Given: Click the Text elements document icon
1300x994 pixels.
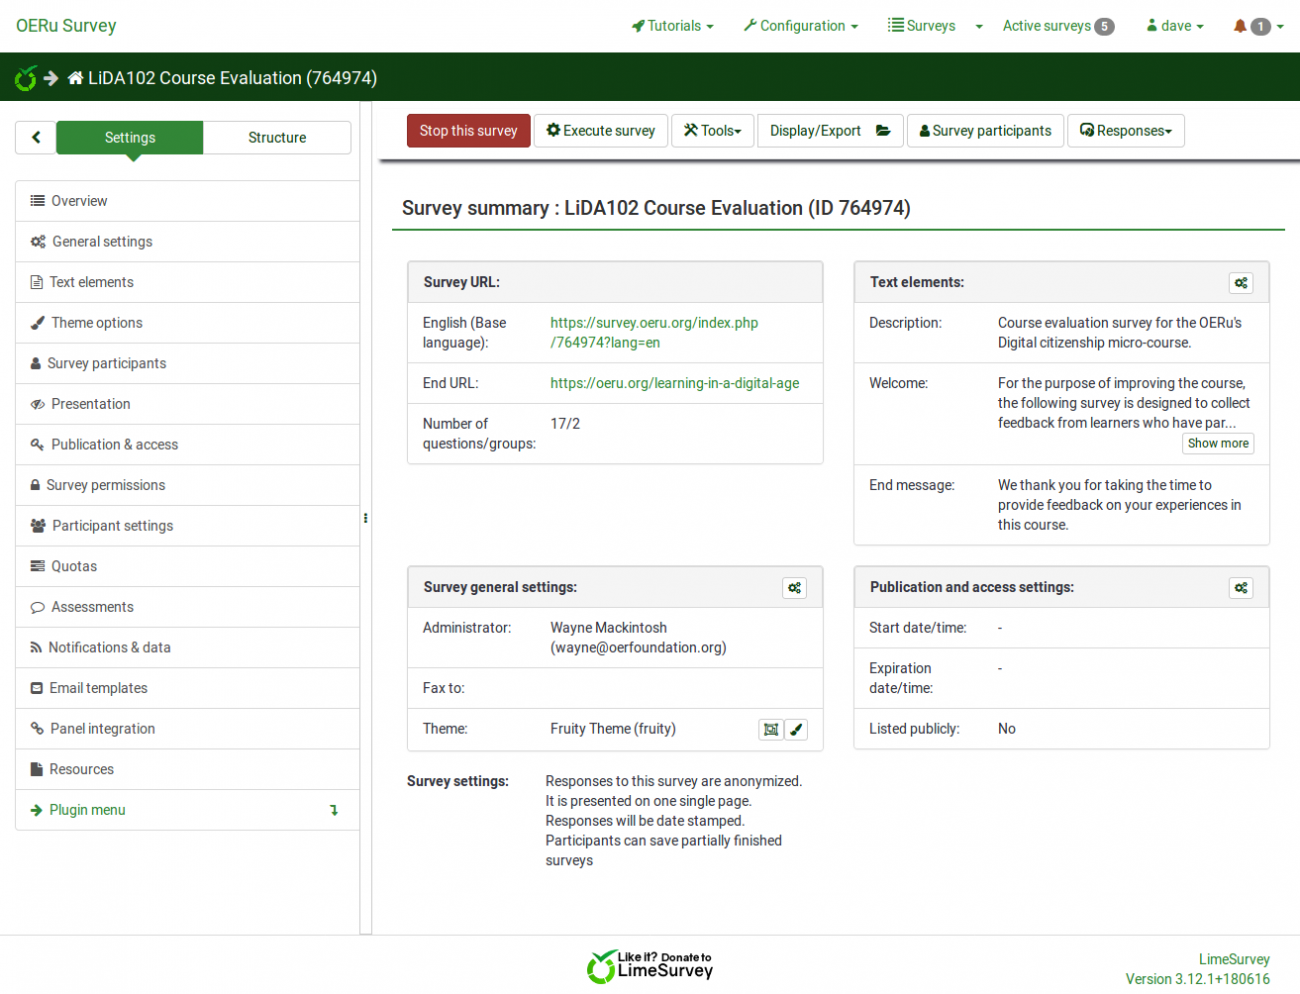Looking at the screenshot, I should coord(37,282).
